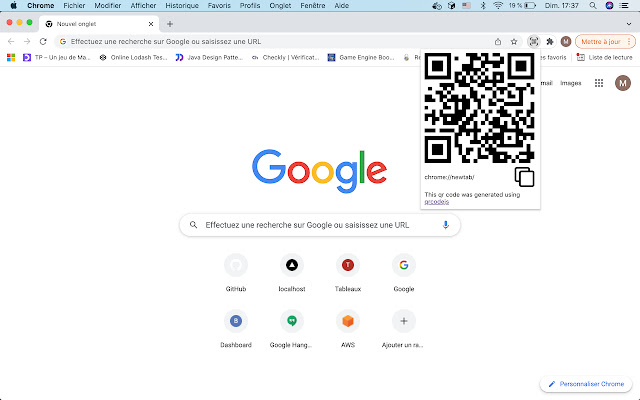
Task: Open the Apple menu
Action: point(13,6)
